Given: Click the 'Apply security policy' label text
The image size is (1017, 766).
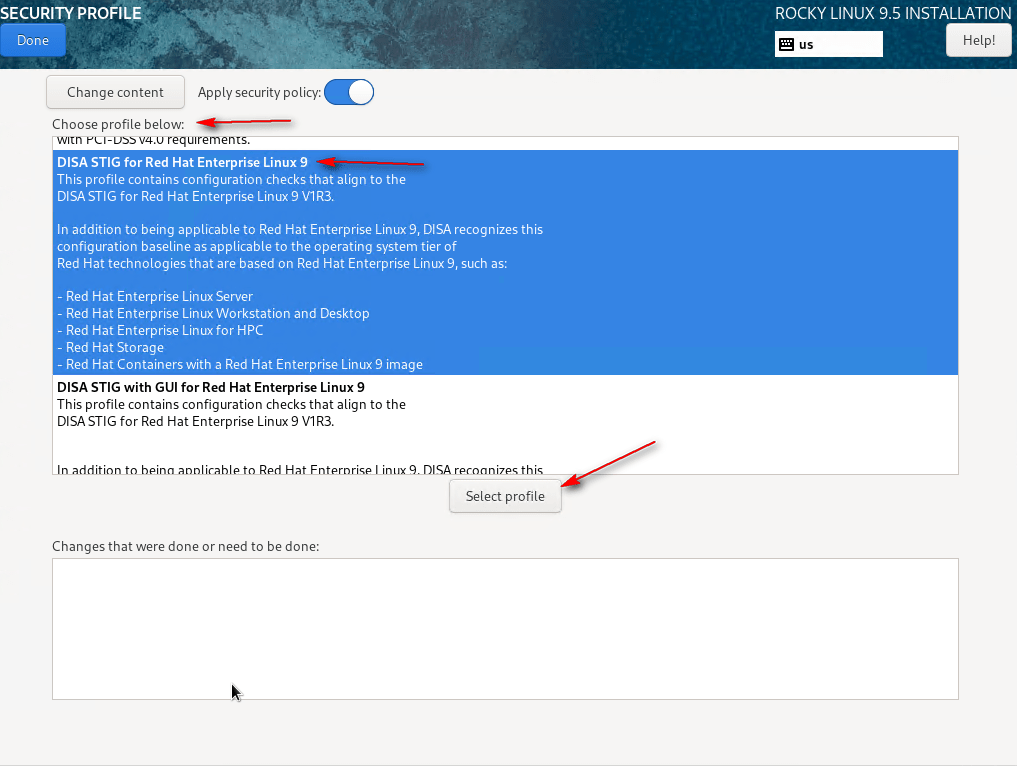Looking at the screenshot, I should 259,92.
